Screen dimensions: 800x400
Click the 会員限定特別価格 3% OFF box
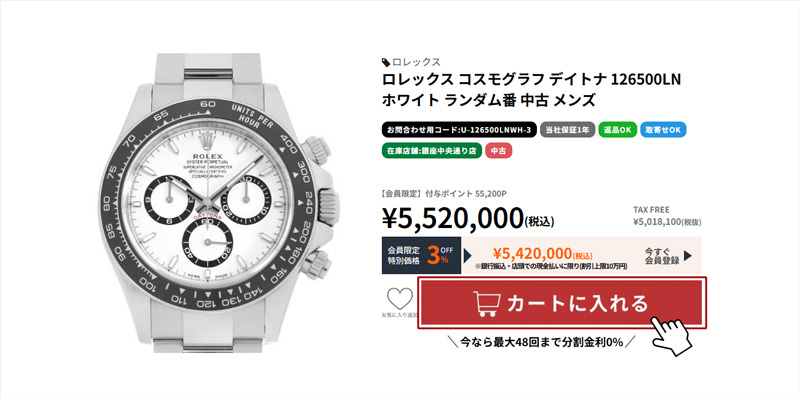click(x=421, y=255)
